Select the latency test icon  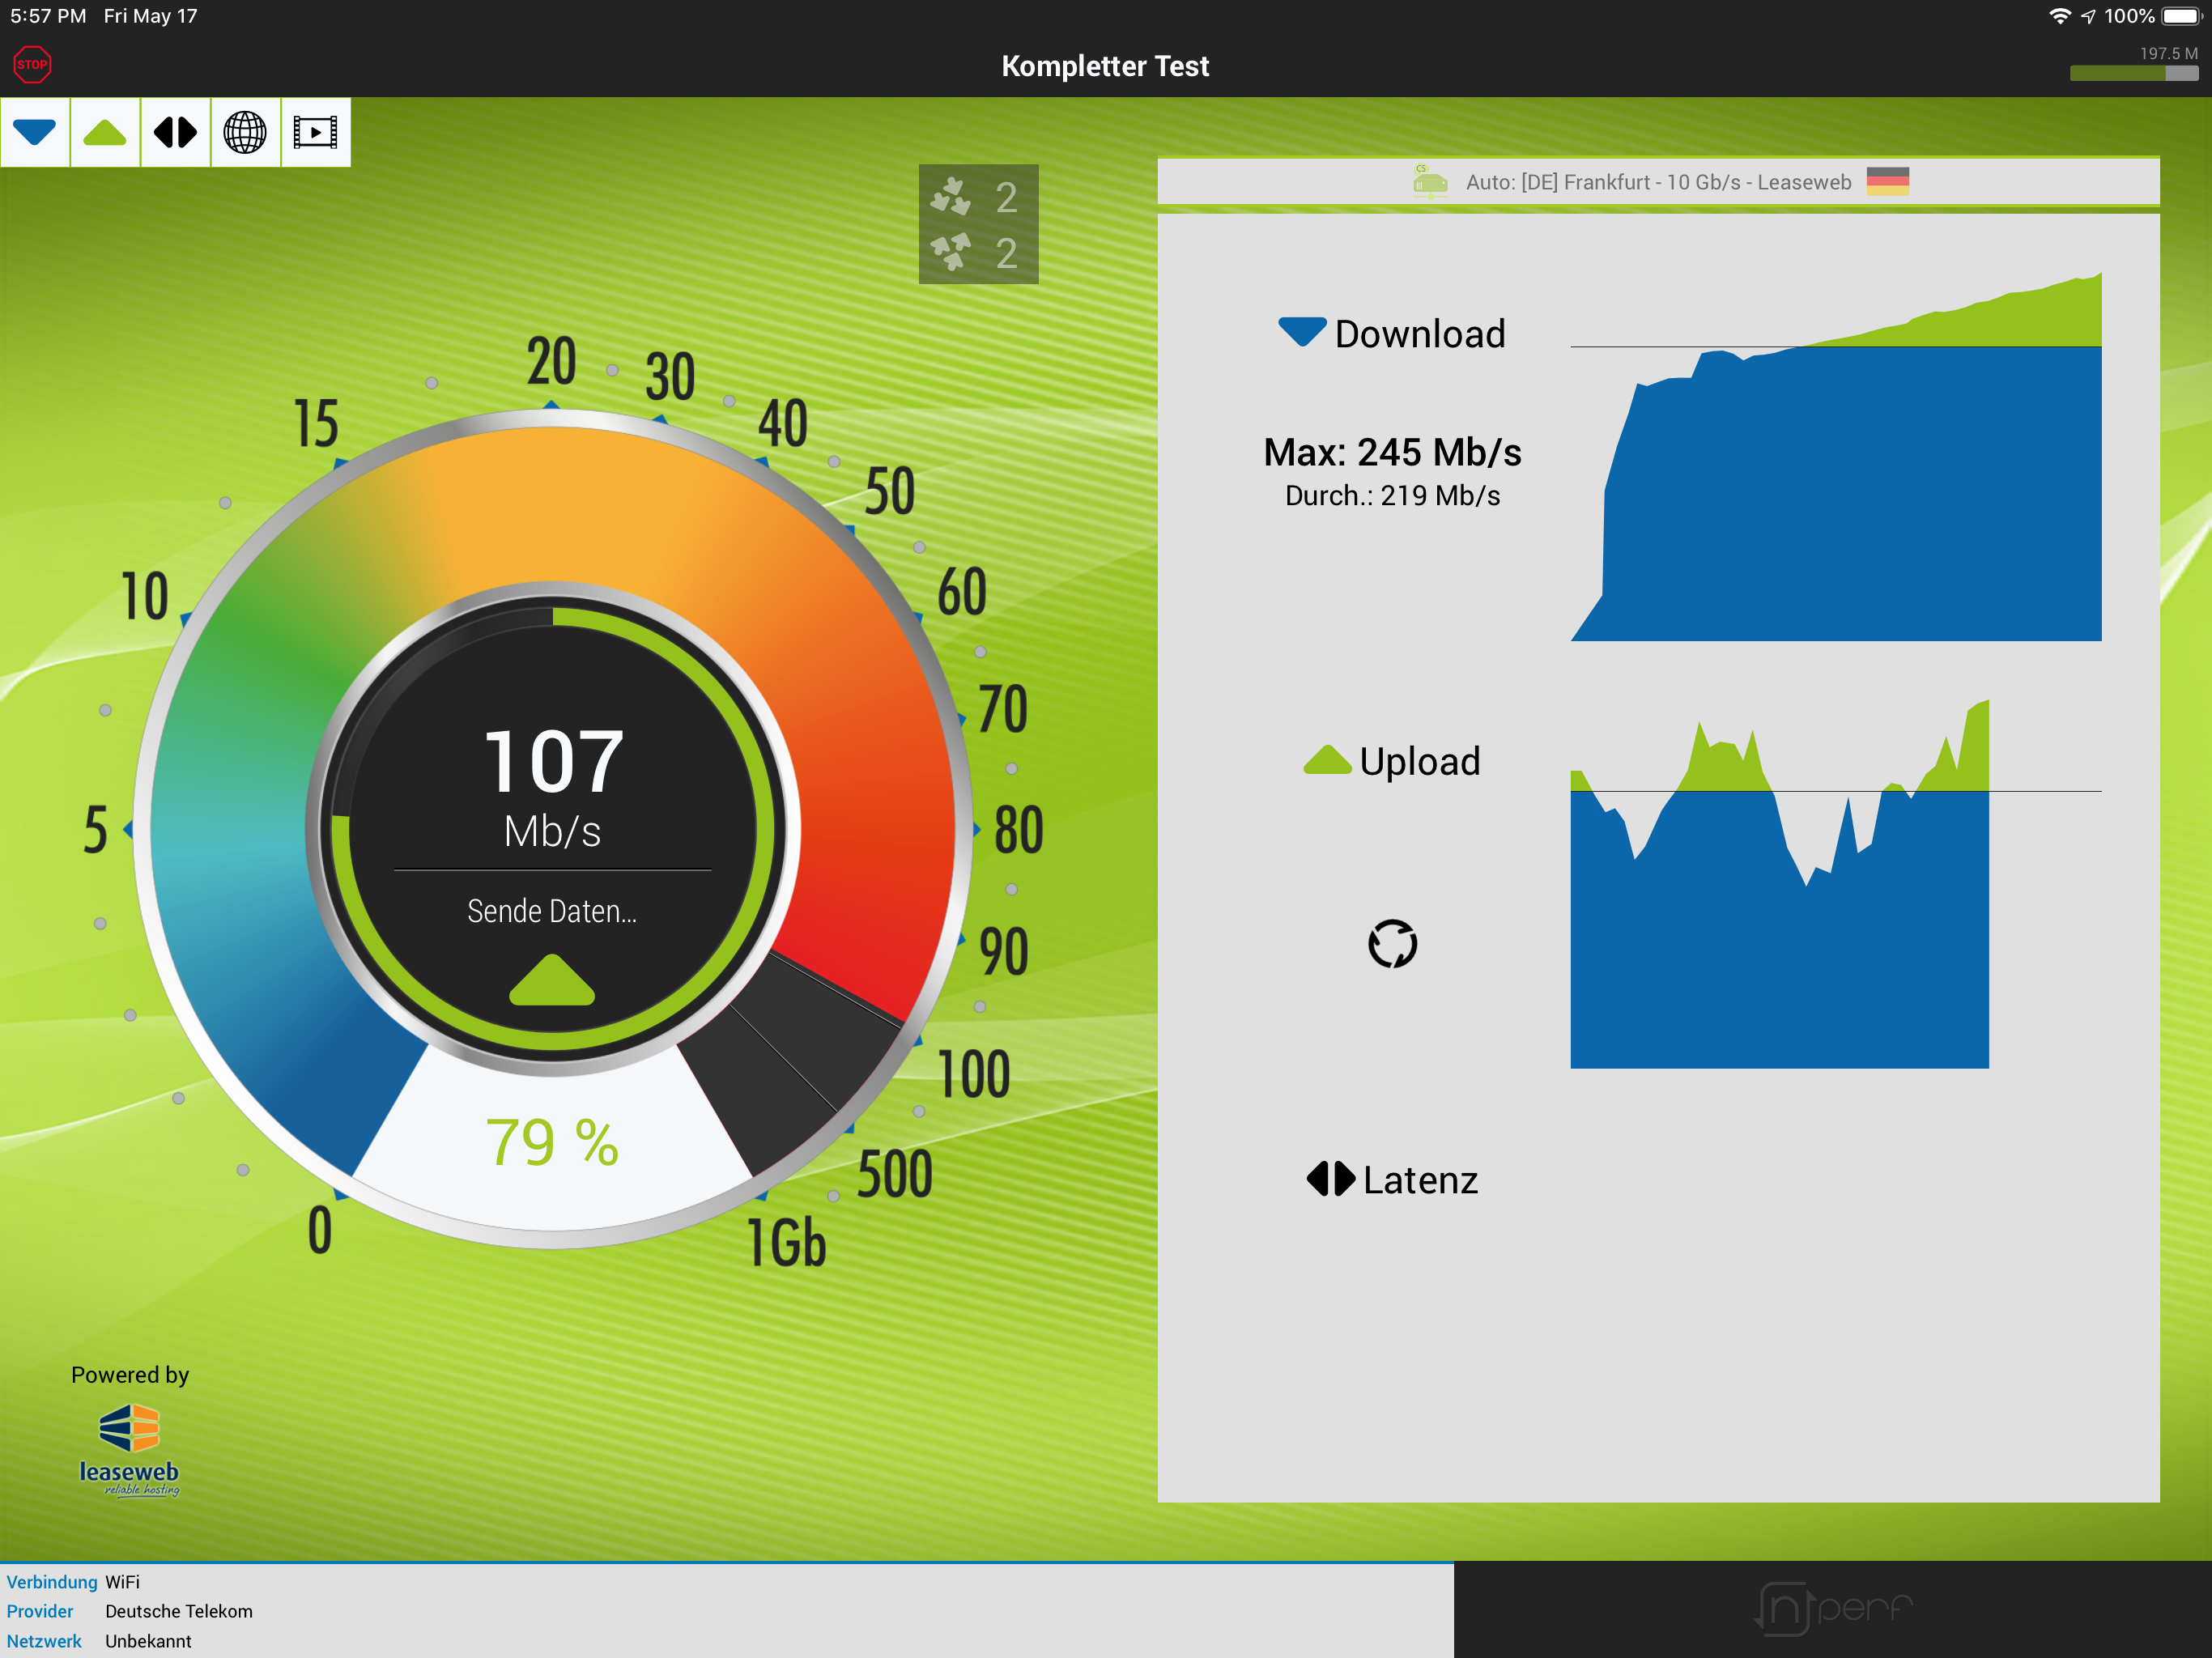pos(175,132)
